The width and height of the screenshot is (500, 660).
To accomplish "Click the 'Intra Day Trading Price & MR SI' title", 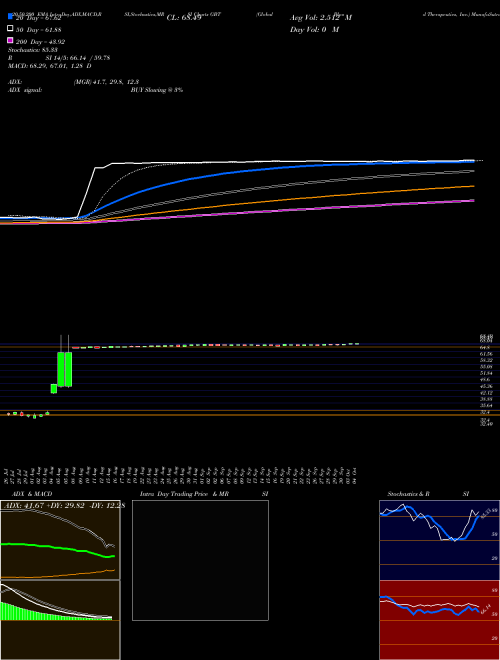I will click(204, 494).
